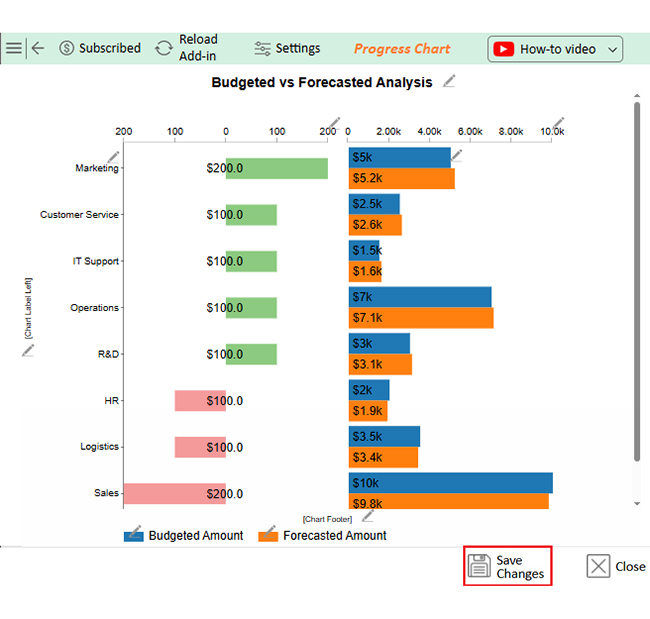Open the hamburger menu
The height and width of the screenshot is (619, 650).
tap(13, 48)
